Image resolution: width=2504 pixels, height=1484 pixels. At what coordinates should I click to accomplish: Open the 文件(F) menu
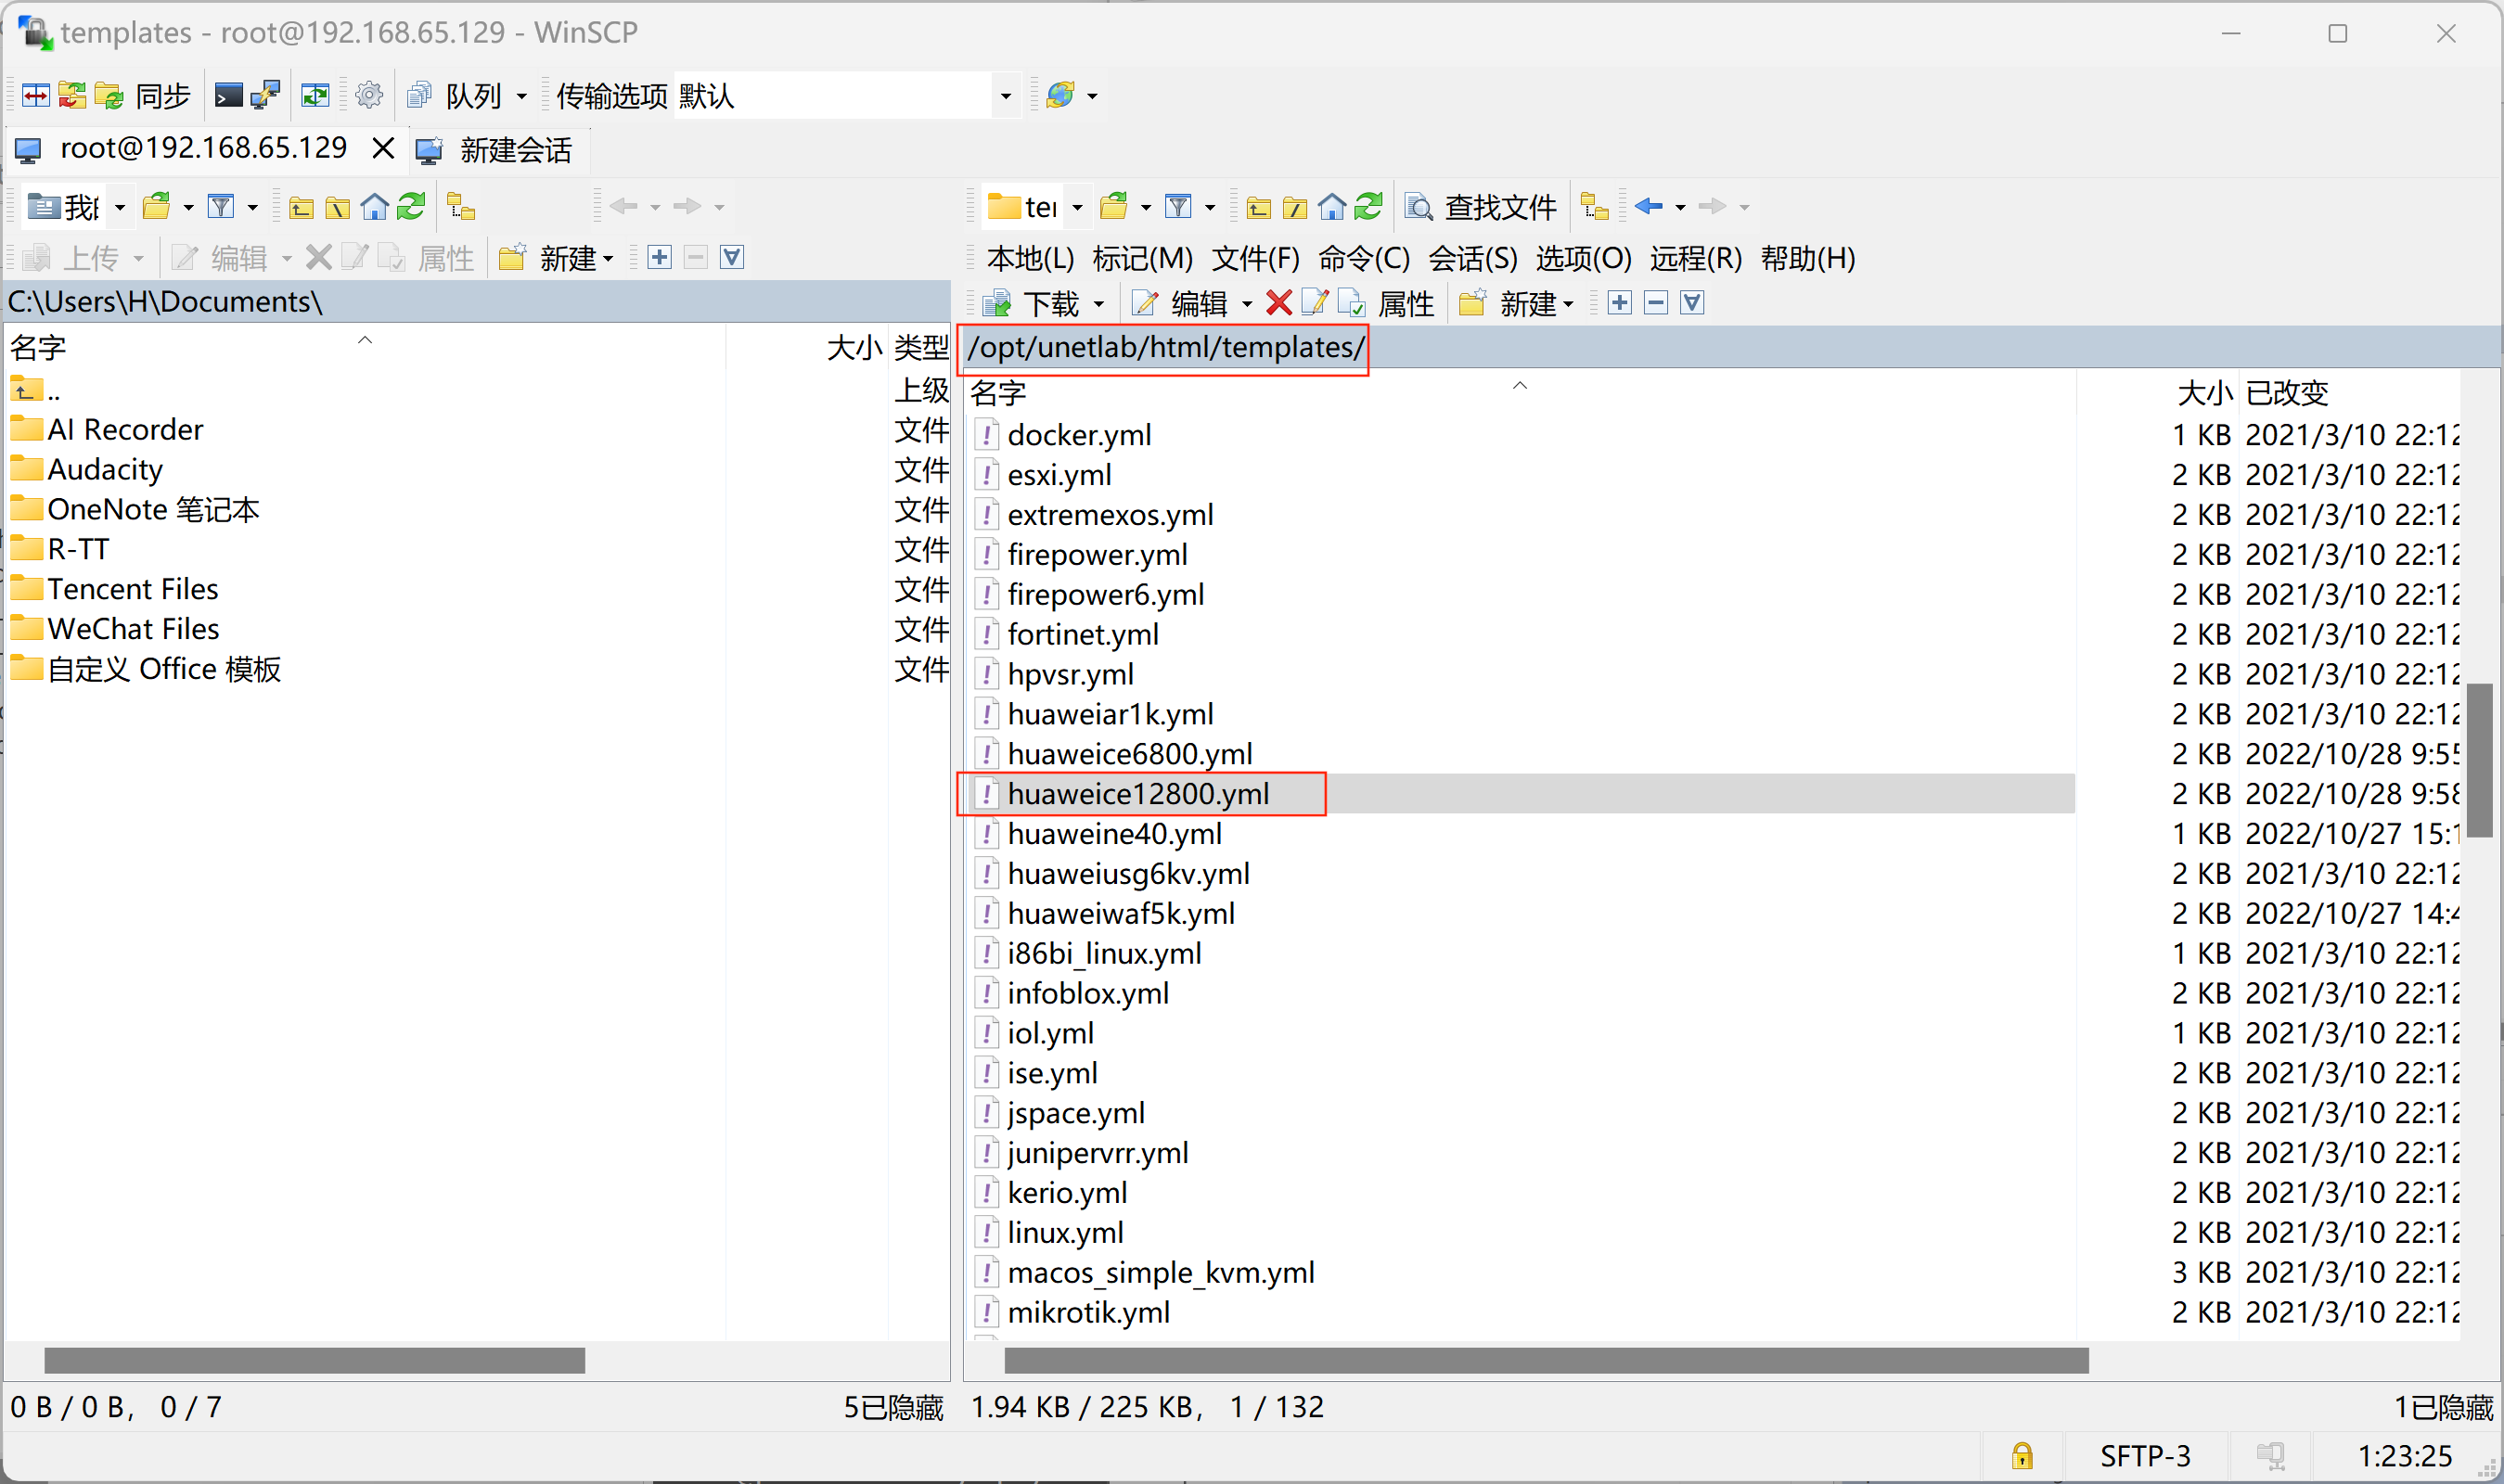pos(1256,259)
